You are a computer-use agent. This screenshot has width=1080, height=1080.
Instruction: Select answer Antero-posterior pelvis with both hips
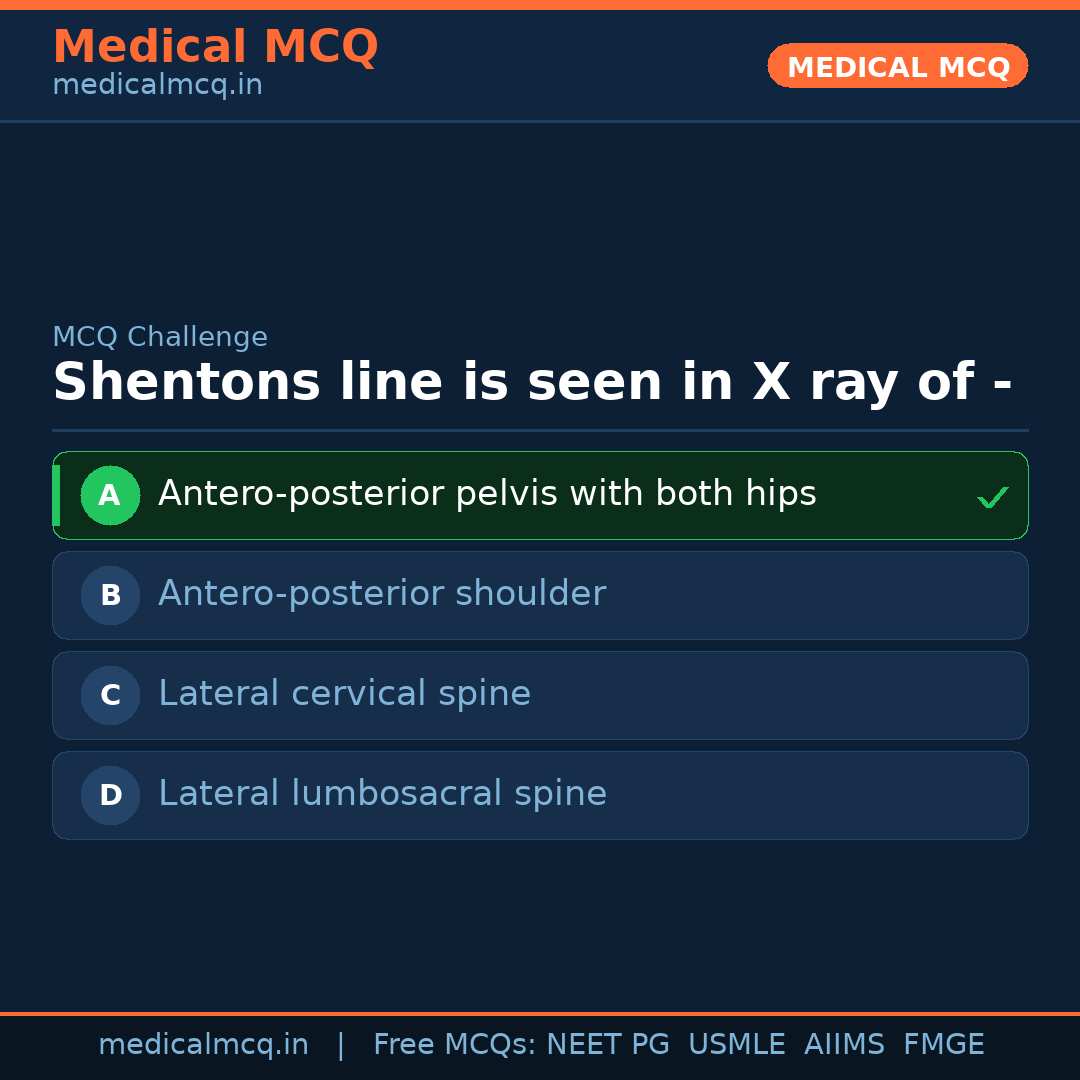point(487,494)
